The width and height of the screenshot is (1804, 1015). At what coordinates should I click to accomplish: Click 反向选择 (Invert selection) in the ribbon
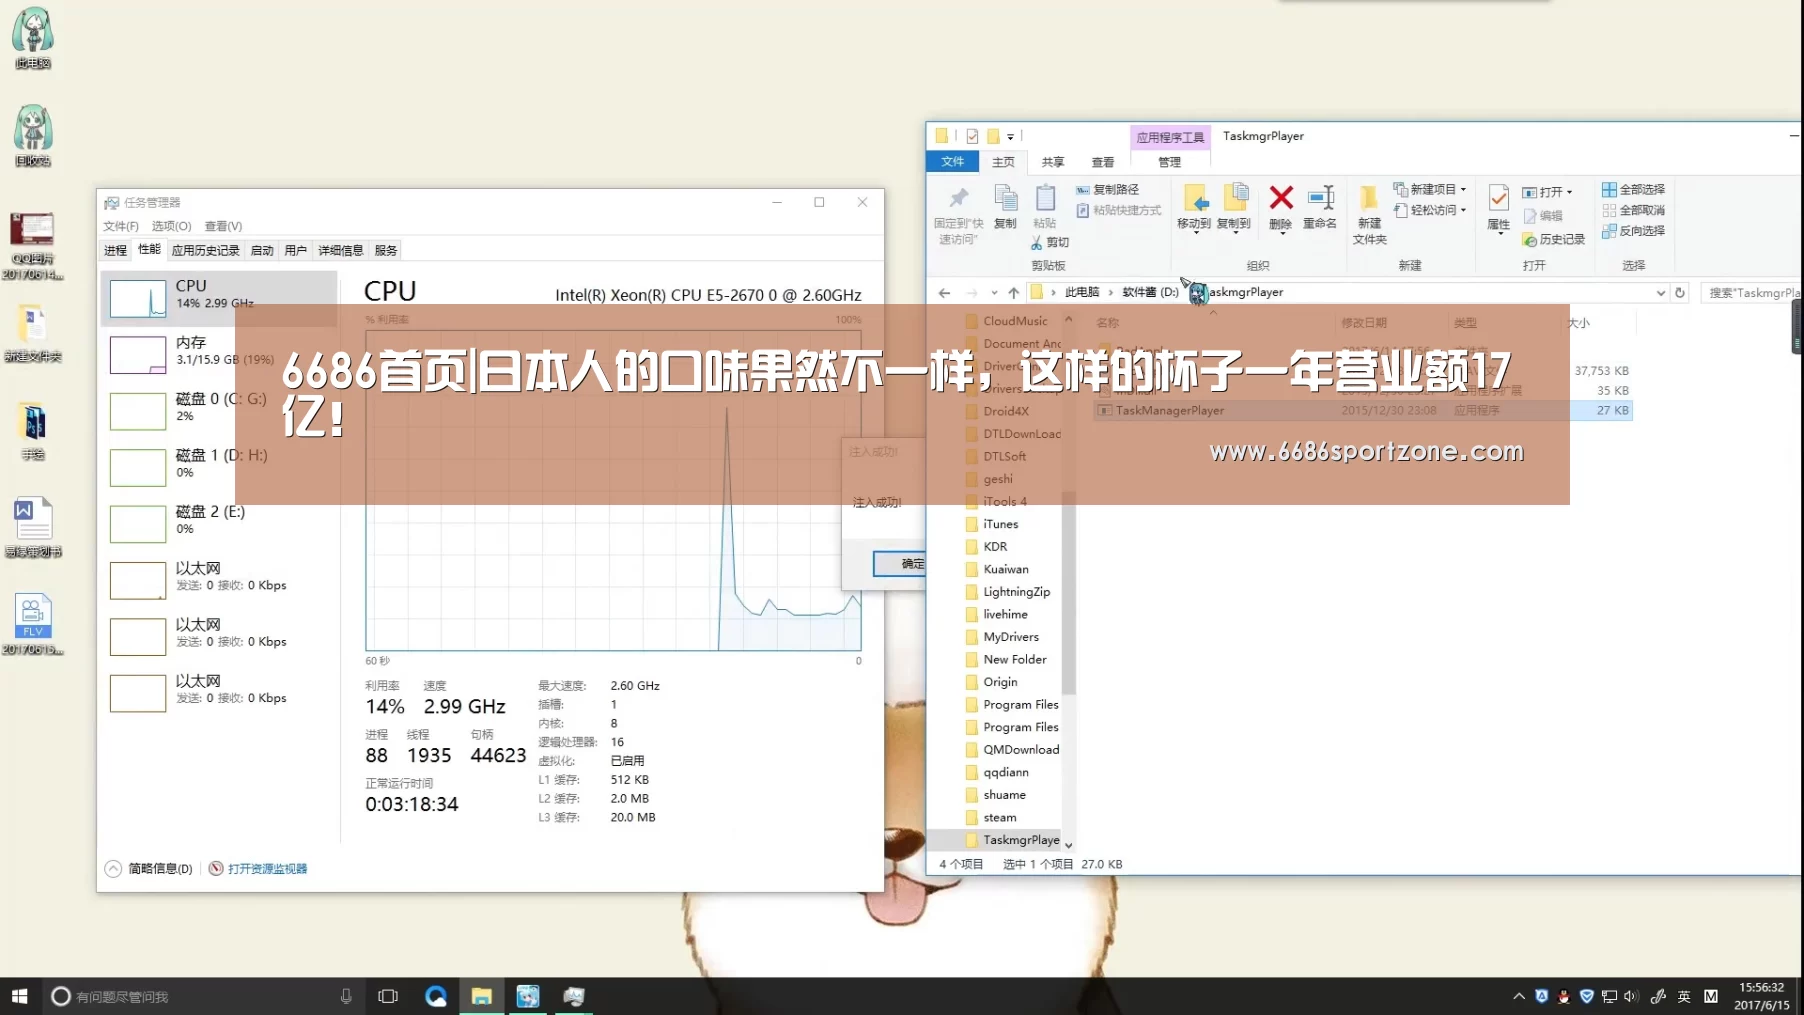click(x=1633, y=231)
